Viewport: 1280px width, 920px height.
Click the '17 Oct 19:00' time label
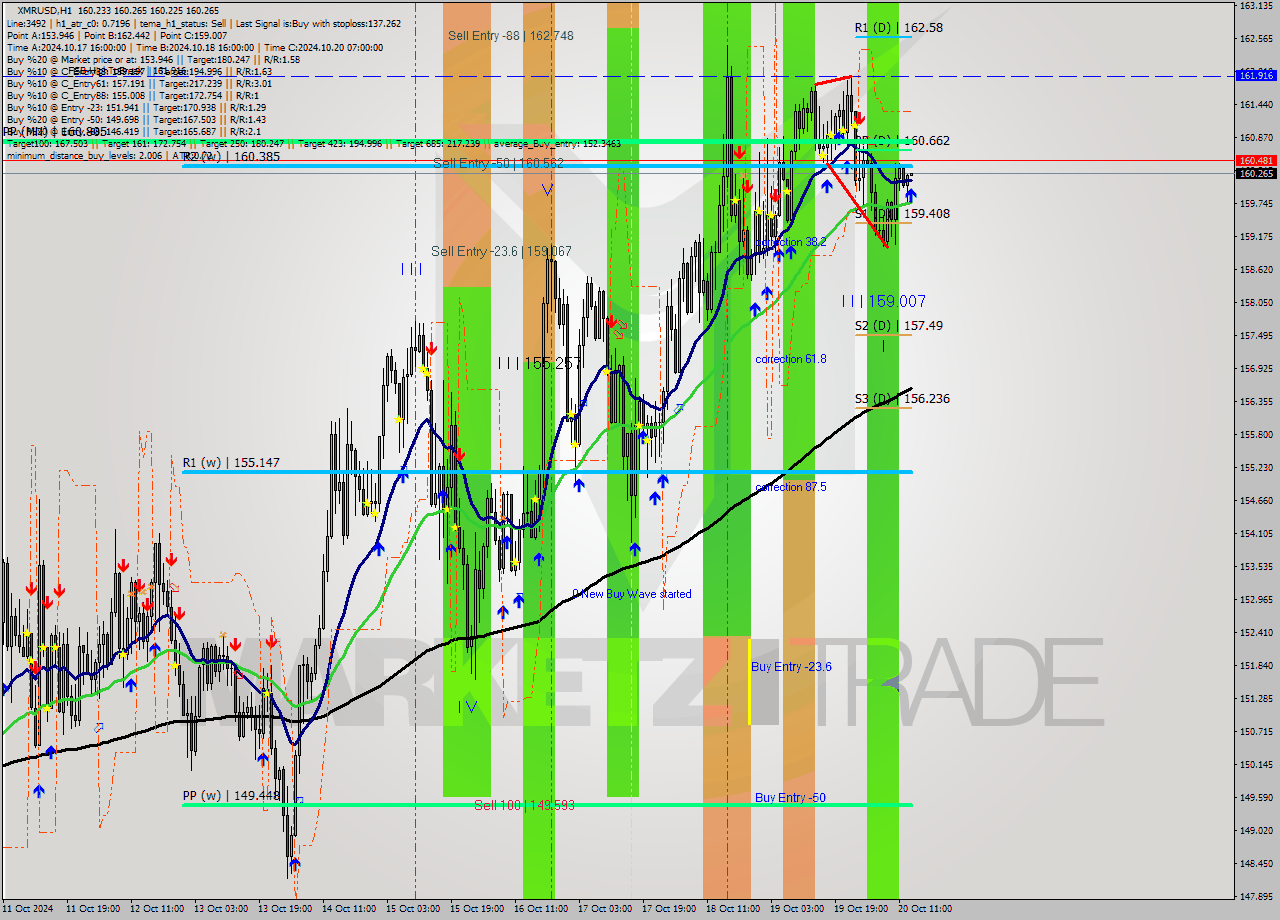[669, 909]
